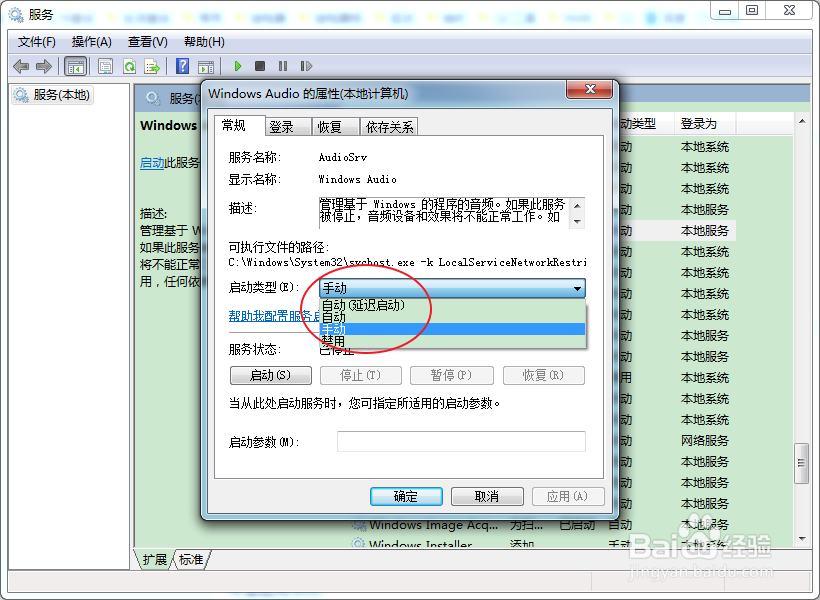Click services list scroll up arrow
The image size is (820, 600).
click(x=802, y=121)
